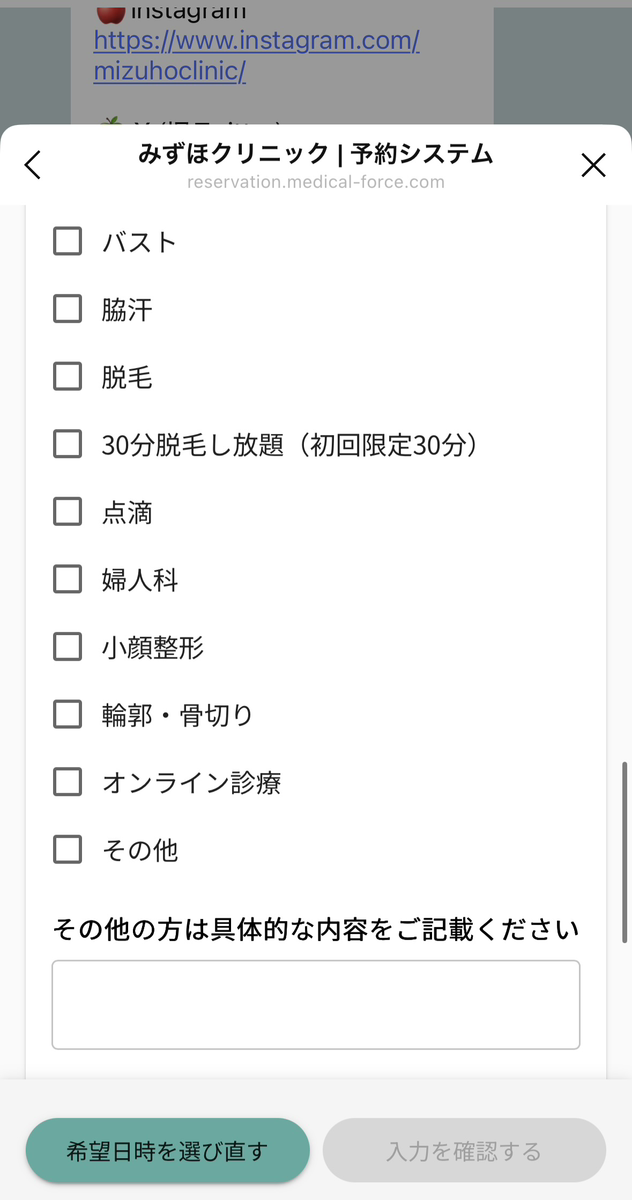Check the オンライン診療 option
Image resolution: width=632 pixels, height=1200 pixels.
pos(67,782)
